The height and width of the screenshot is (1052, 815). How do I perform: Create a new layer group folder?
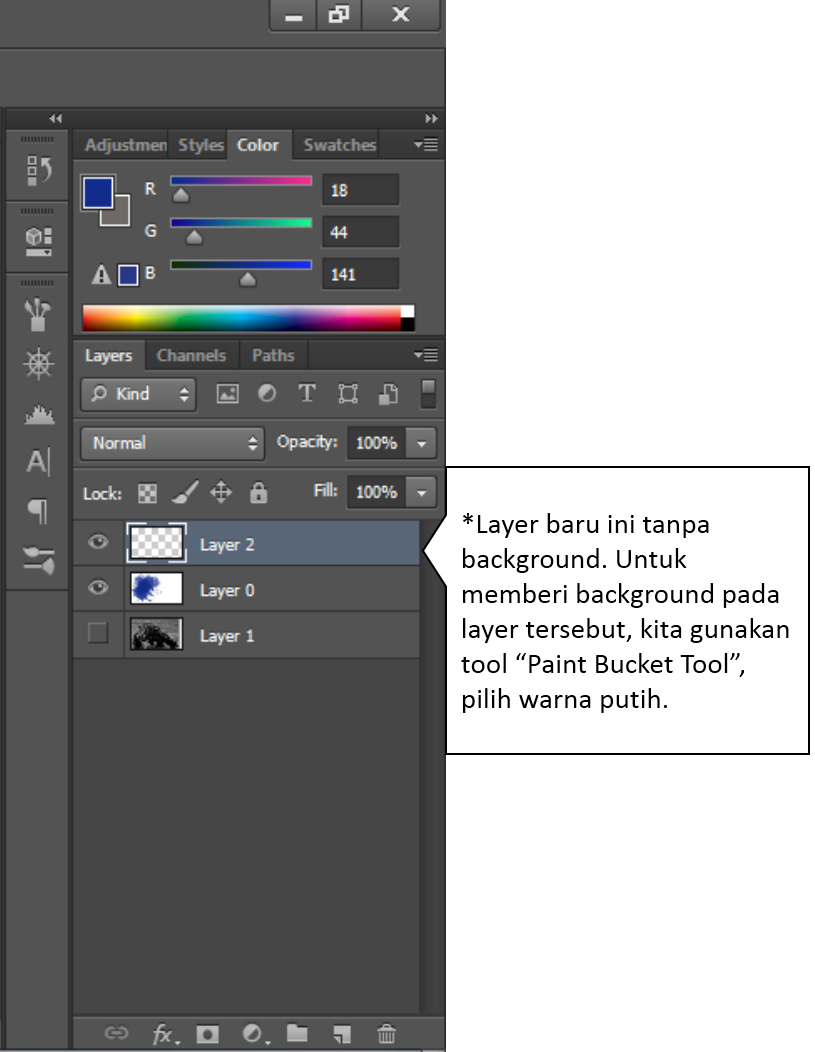[297, 1034]
